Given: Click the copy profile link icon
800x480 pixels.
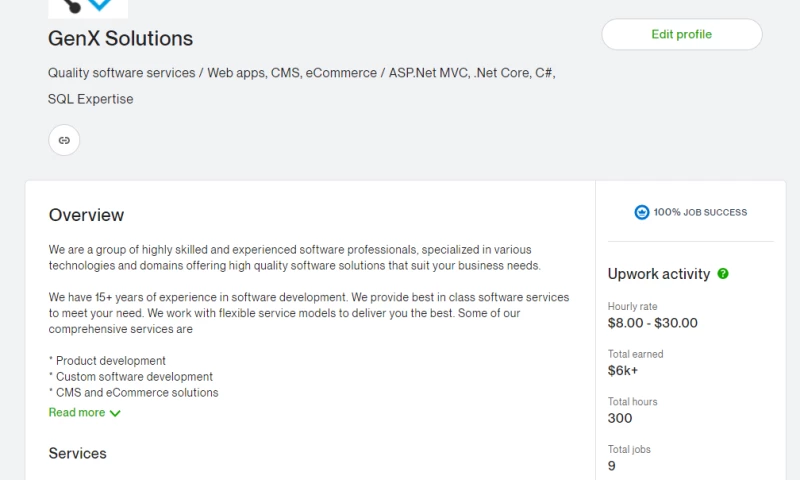Looking at the screenshot, I should point(64,140).
